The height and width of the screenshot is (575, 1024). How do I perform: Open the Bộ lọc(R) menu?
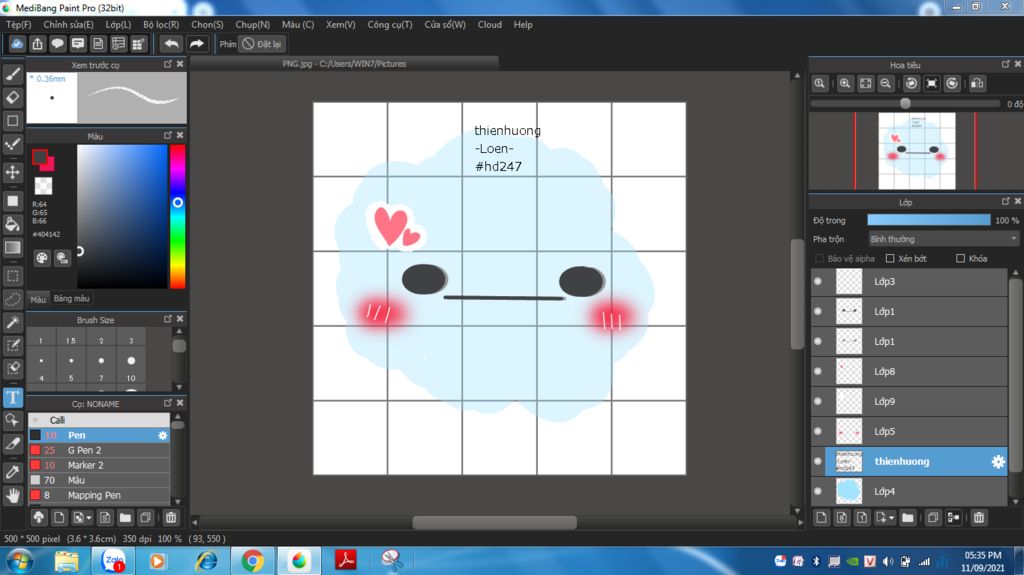pos(161,24)
